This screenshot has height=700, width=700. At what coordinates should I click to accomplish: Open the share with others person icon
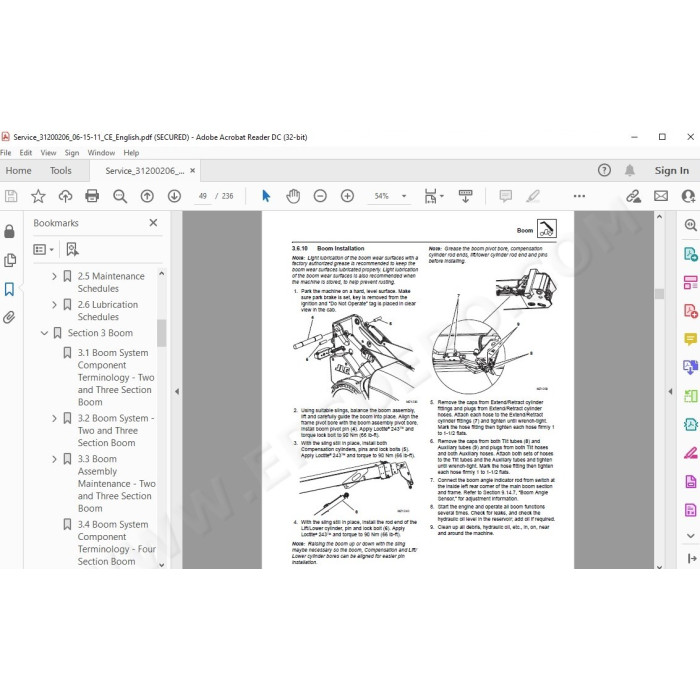pyautogui.click(x=688, y=196)
